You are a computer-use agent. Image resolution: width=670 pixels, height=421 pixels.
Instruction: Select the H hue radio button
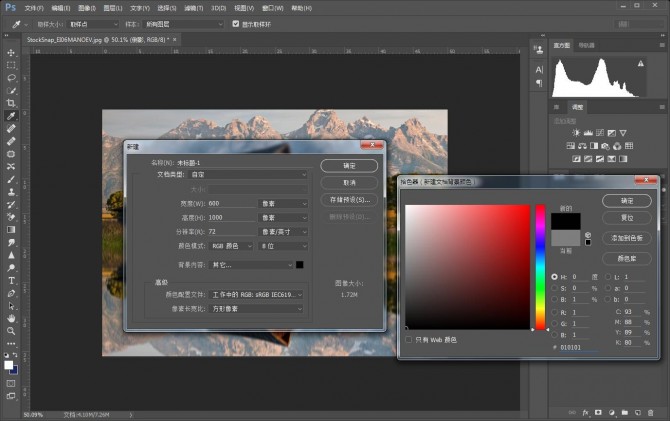click(x=555, y=277)
